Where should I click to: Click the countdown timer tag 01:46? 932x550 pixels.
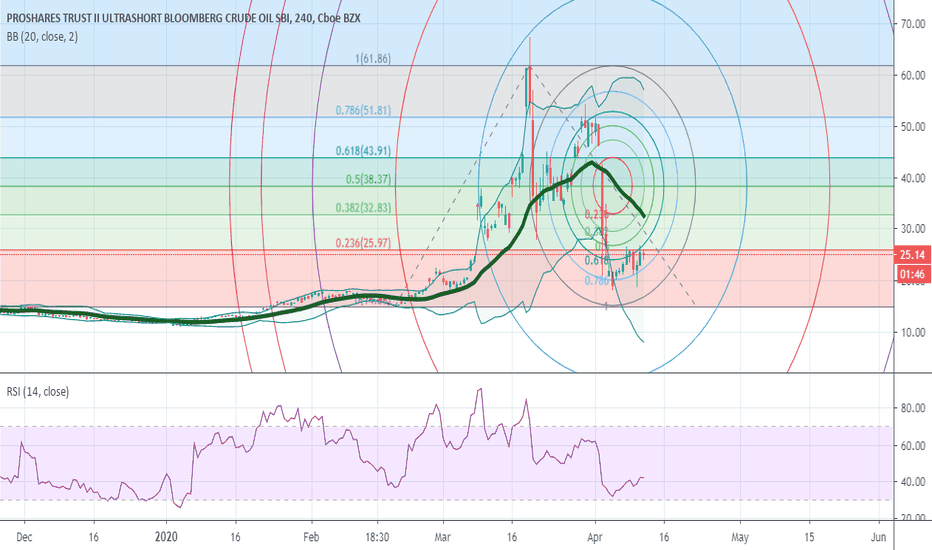coord(912,274)
